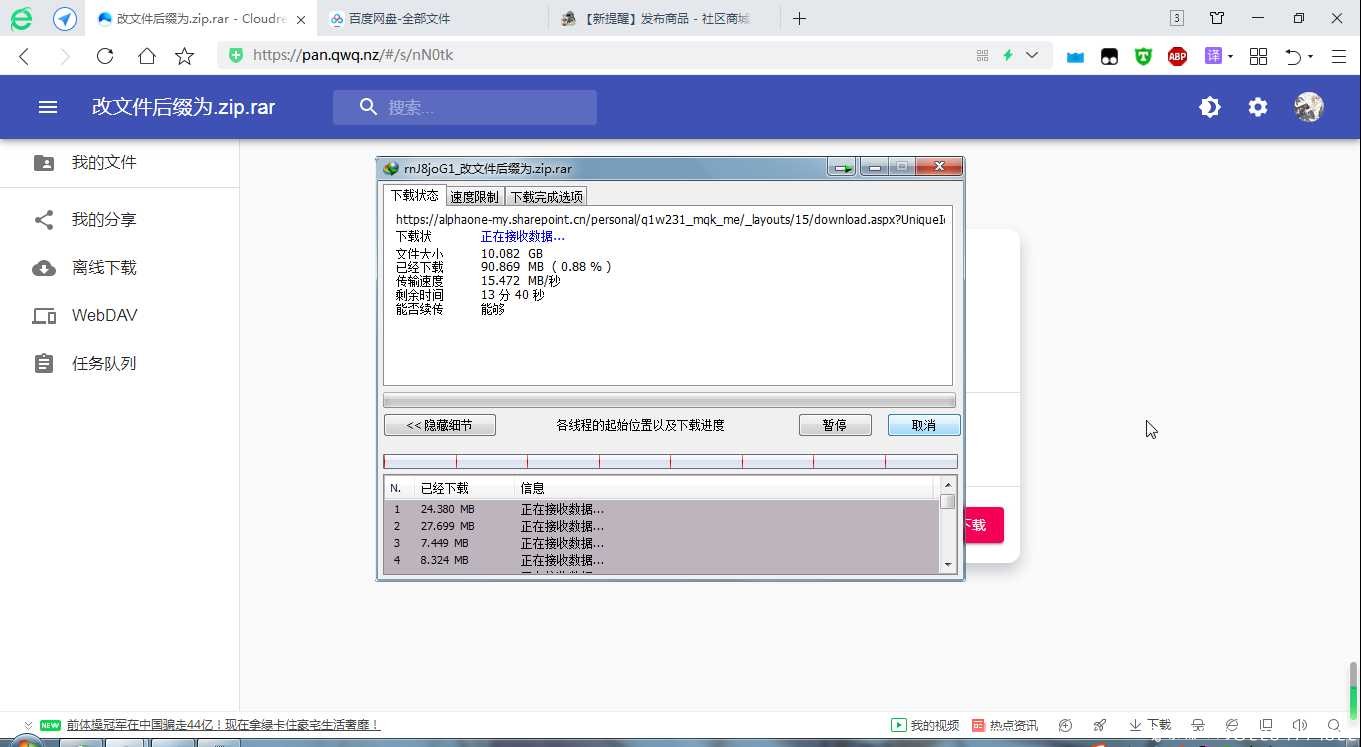Select thread row 4 with 8.324 MB
The width and height of the screenshot is (1361, 747).
click(662, 560)
